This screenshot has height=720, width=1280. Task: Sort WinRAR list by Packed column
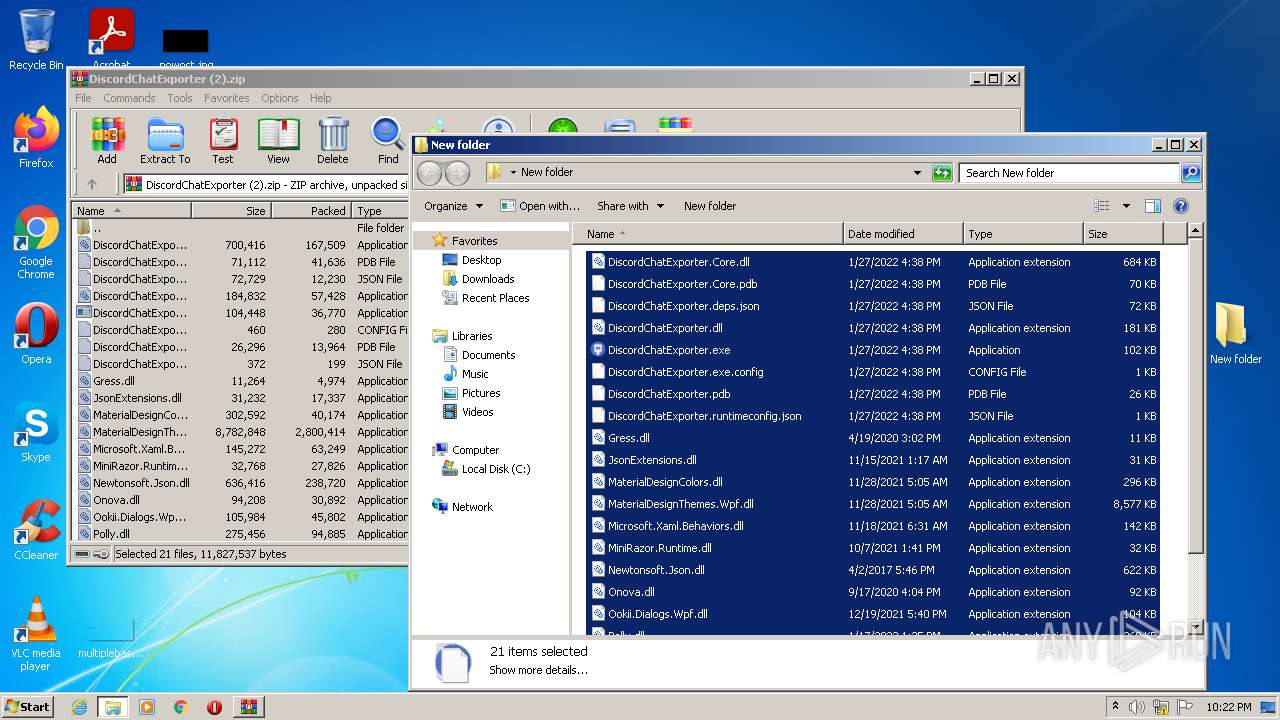[311, 211]
